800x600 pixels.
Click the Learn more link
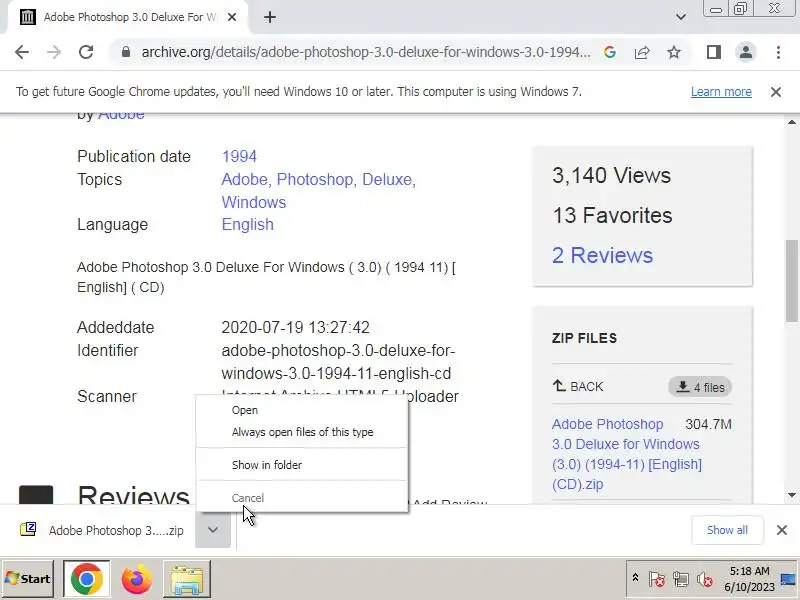(721, 92)
